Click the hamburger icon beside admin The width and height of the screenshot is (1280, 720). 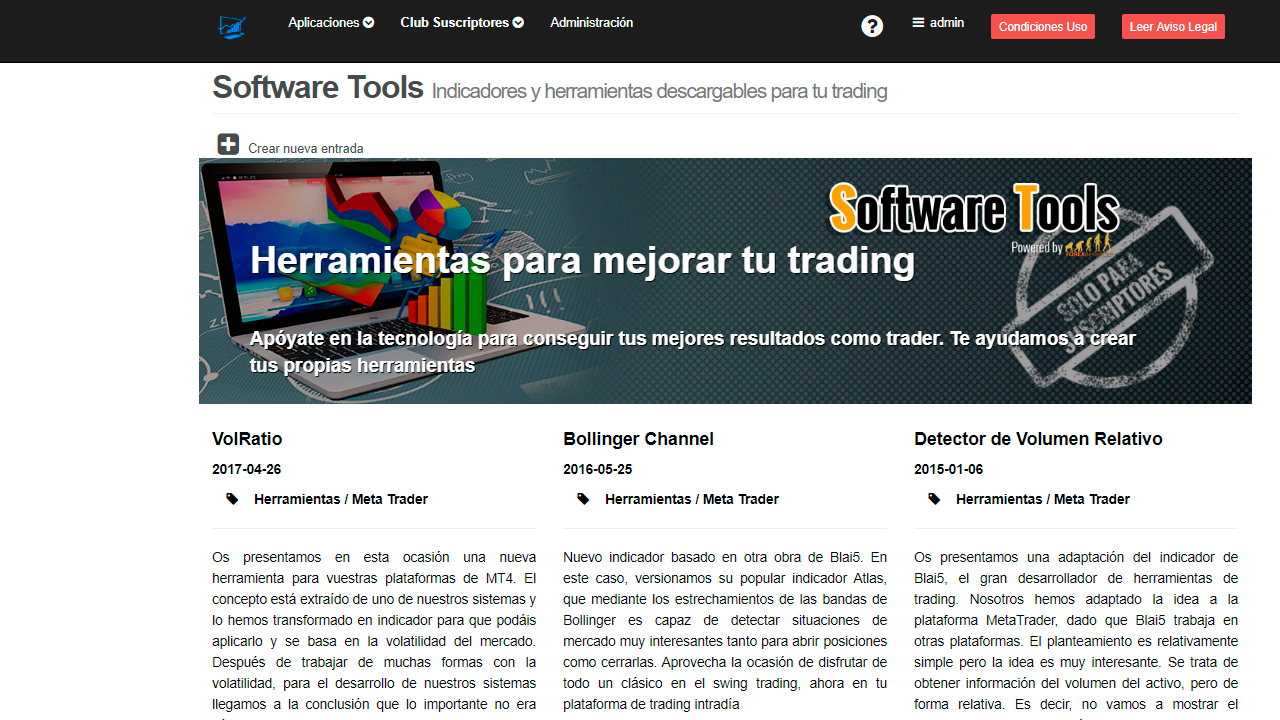click(918, 22)
